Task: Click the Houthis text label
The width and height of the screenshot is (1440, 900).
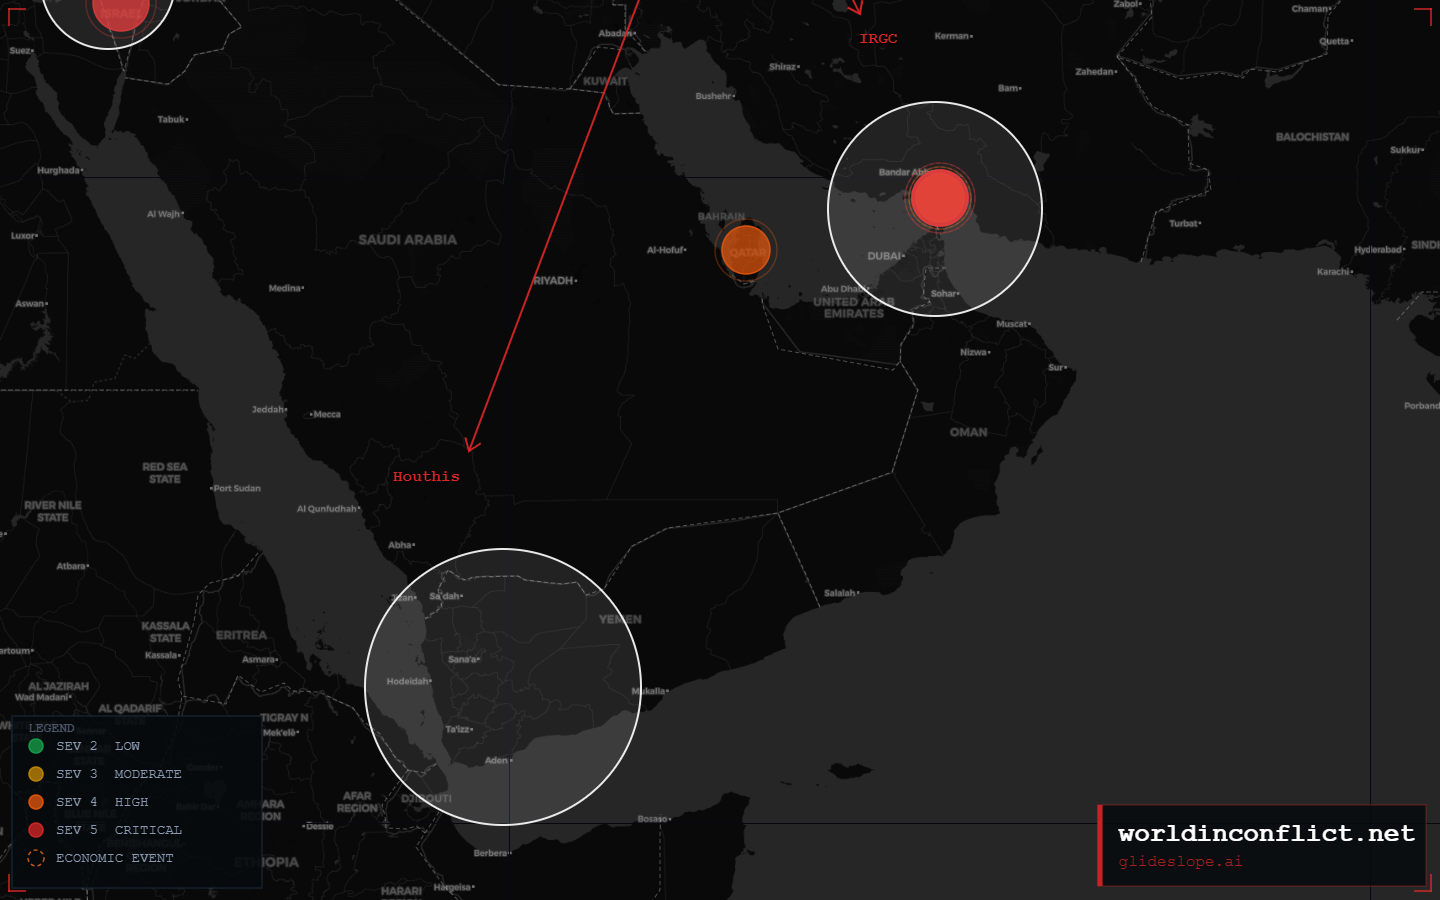Action: (x=426, y=477)
